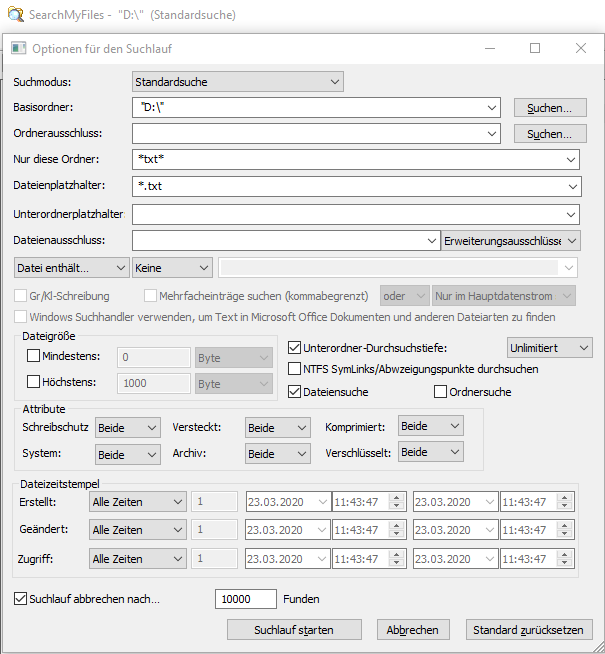The image size is (605, 654).
Task: Expand the Basisordner path dropdown
Action: (x=492, y=108)
